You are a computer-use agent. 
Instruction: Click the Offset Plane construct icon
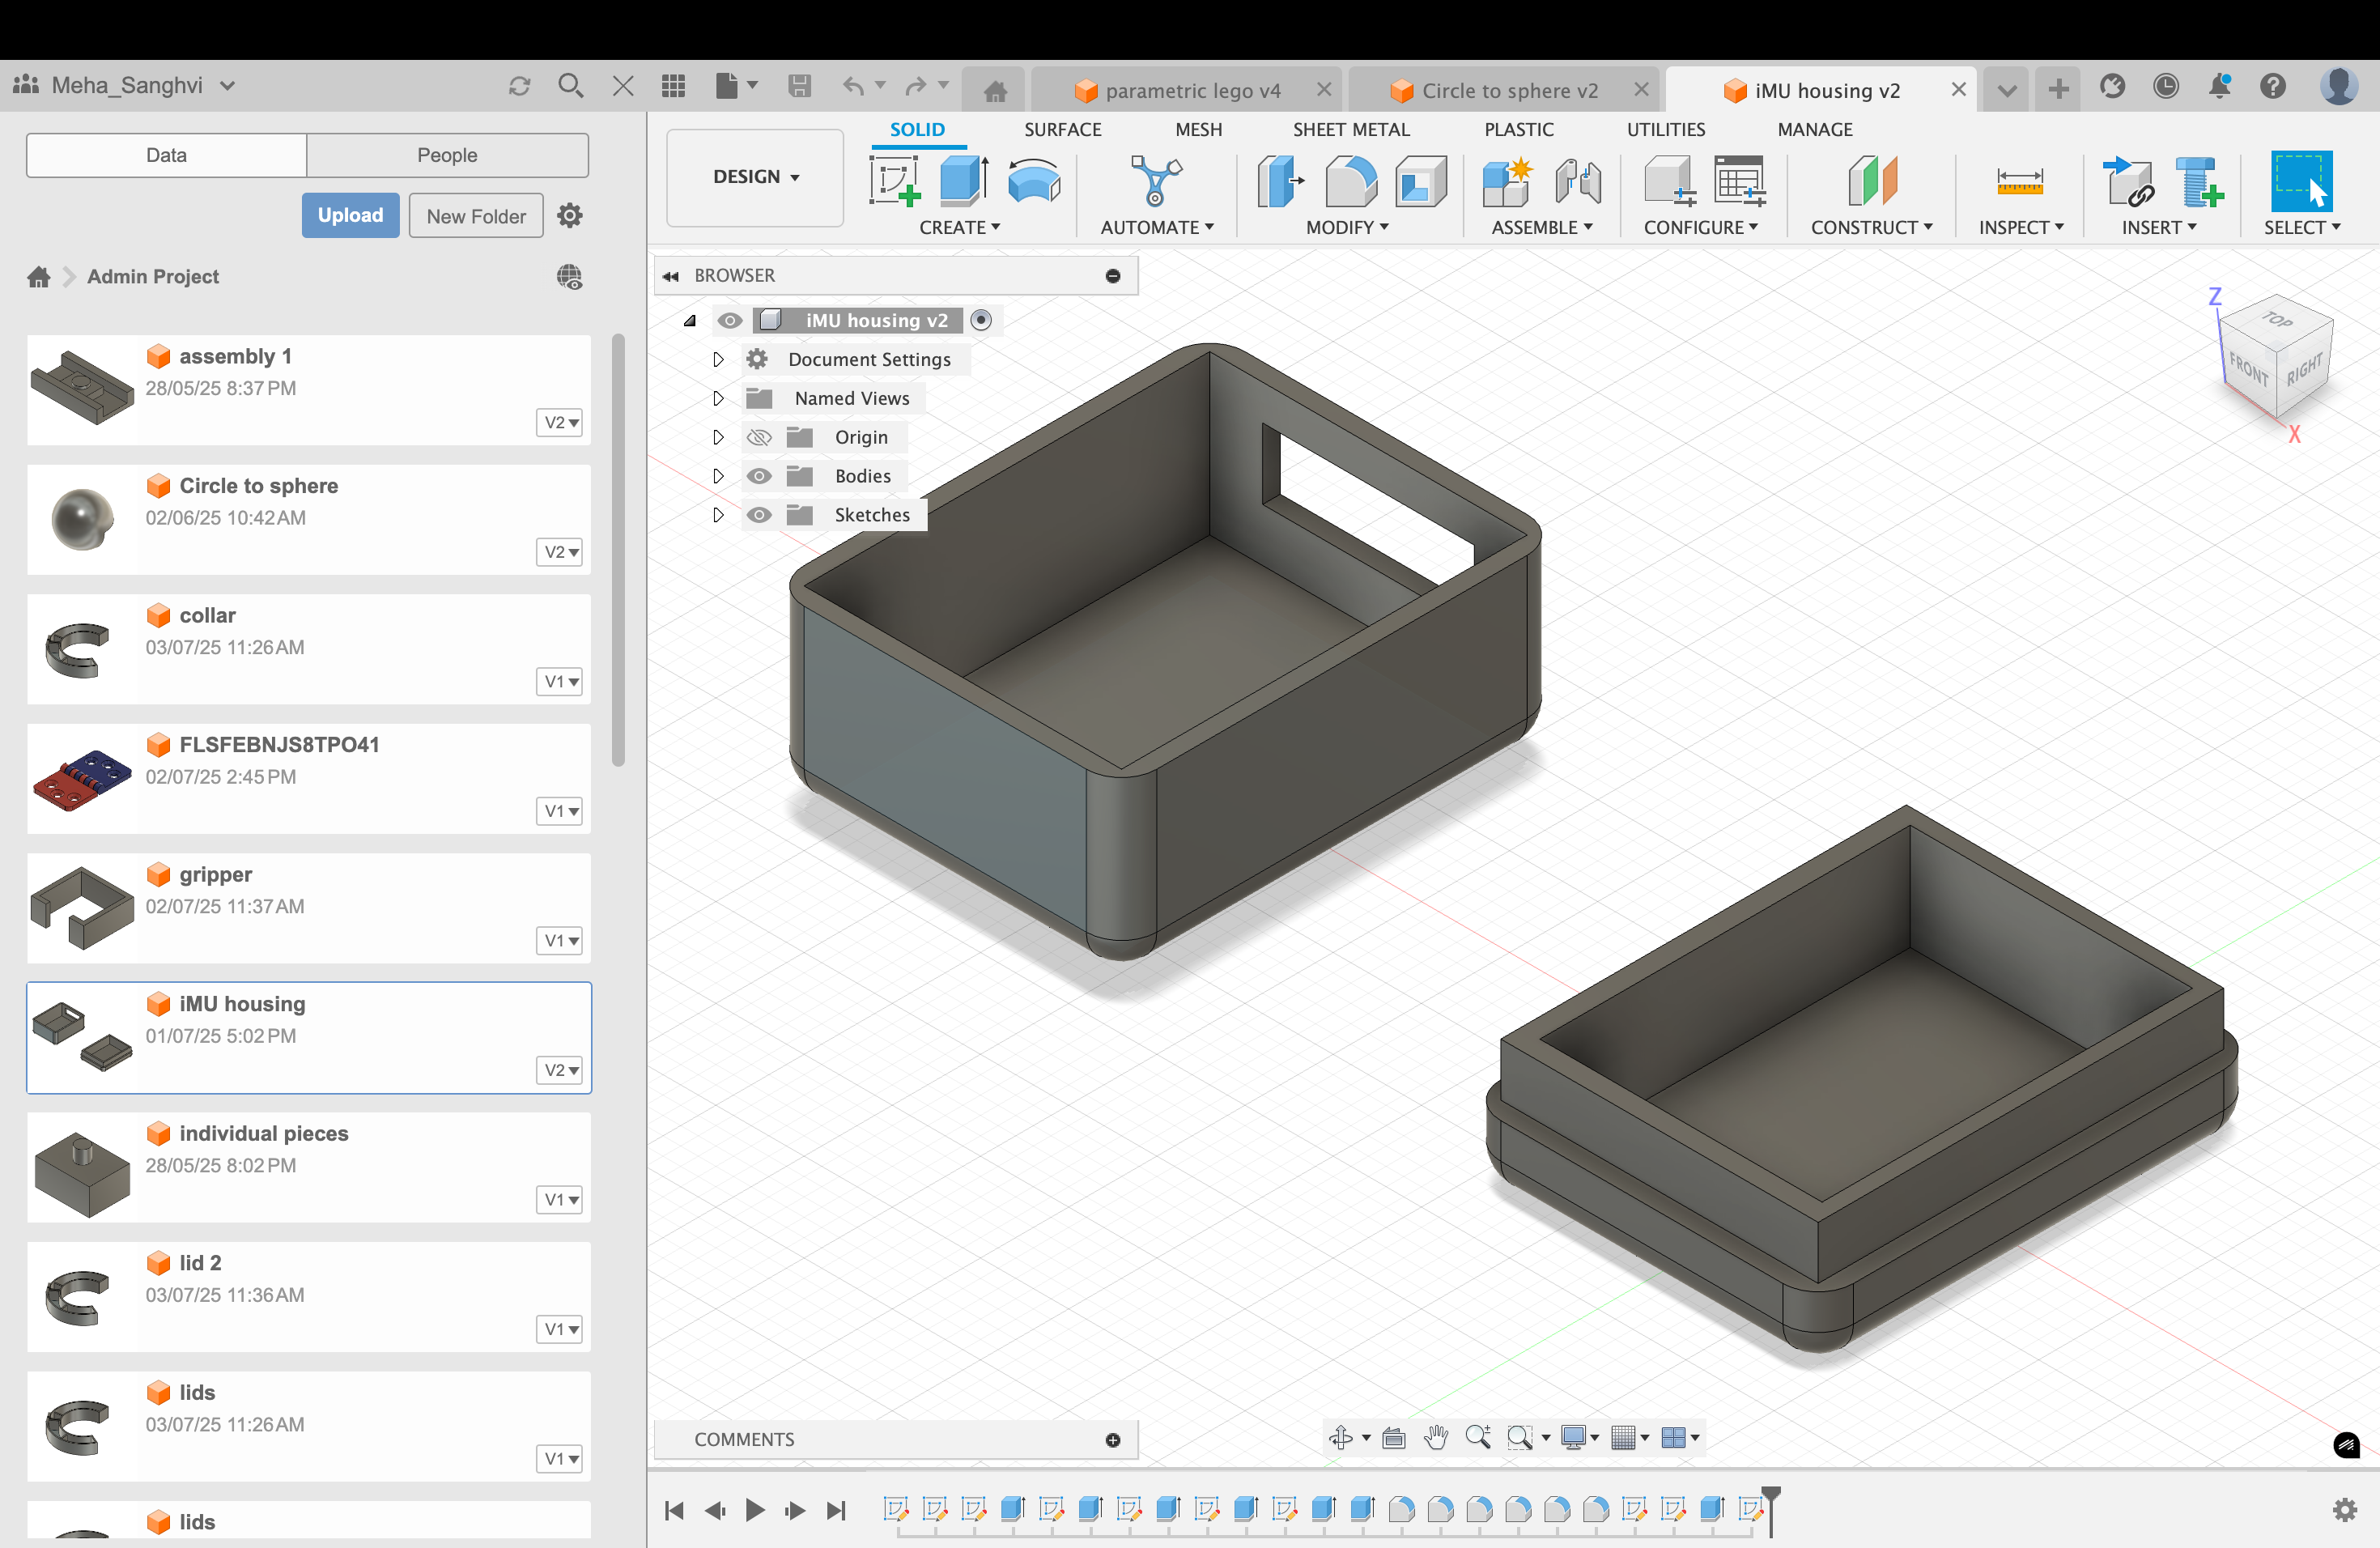pyautogui.click(x=1872, y=181)
